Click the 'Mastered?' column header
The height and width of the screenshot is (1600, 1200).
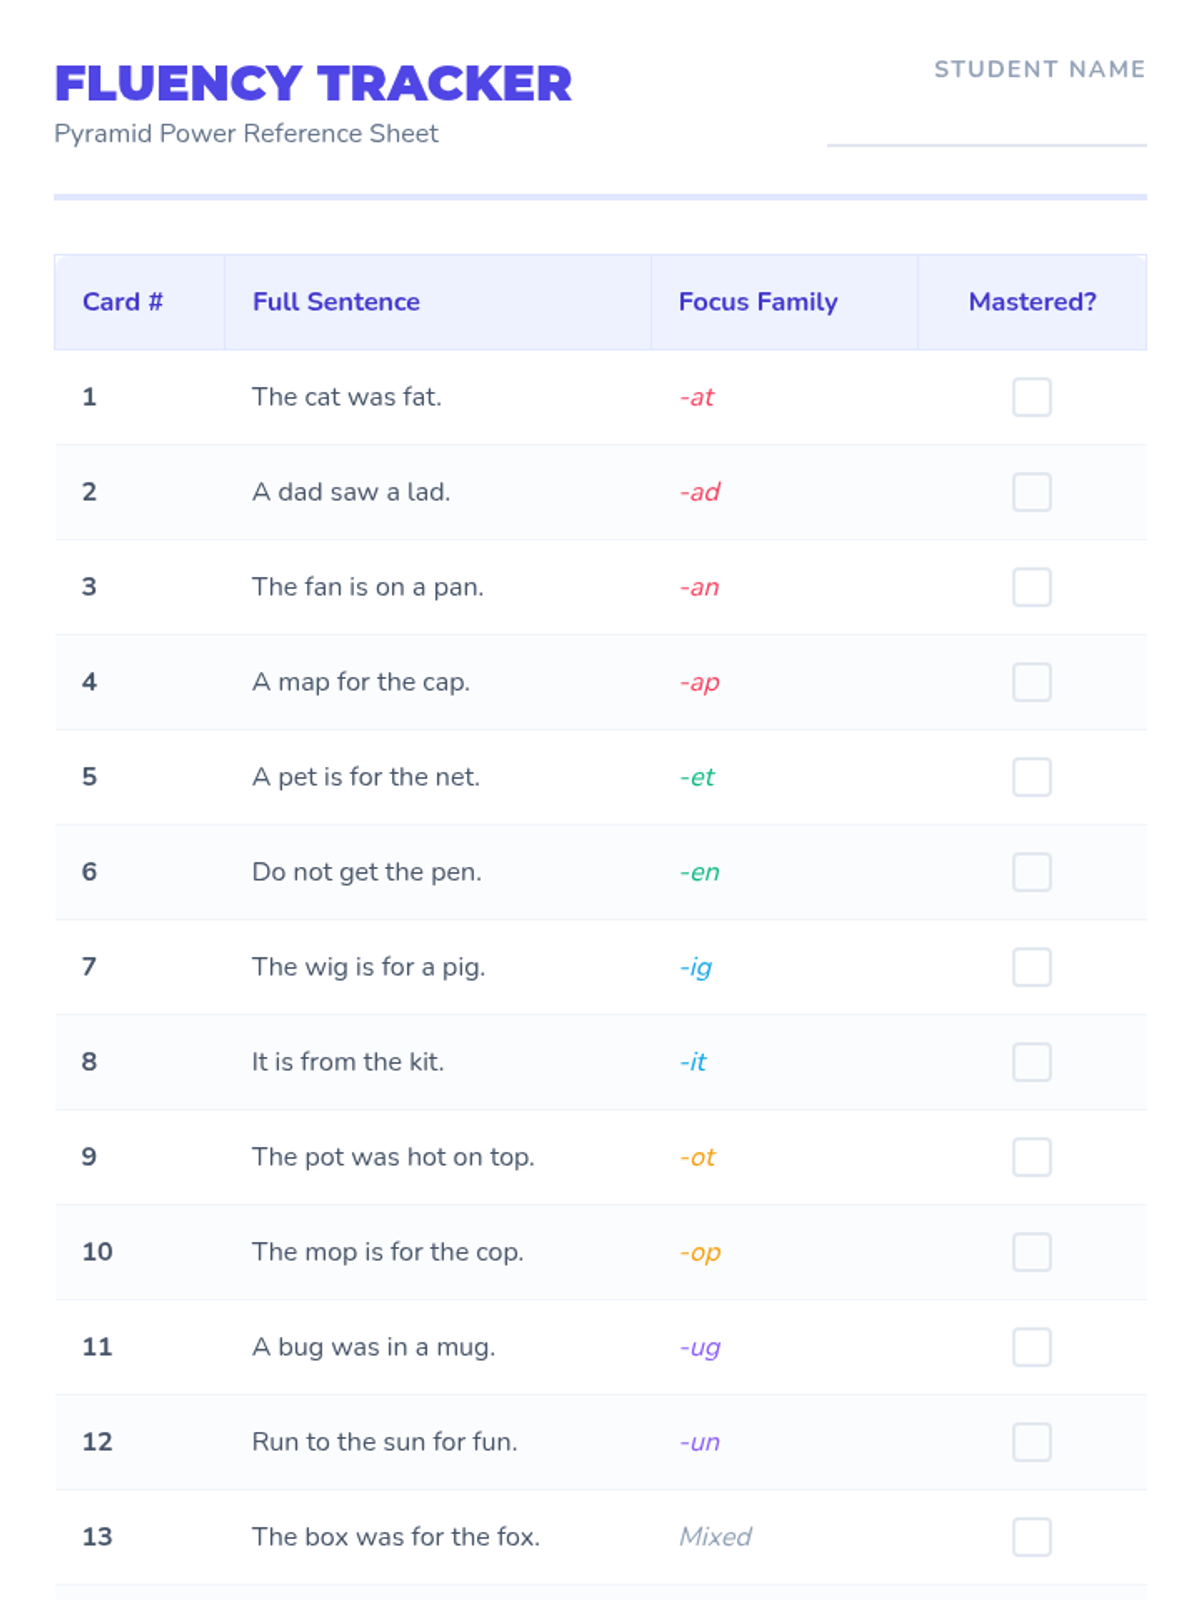(x=1032, y=302)
